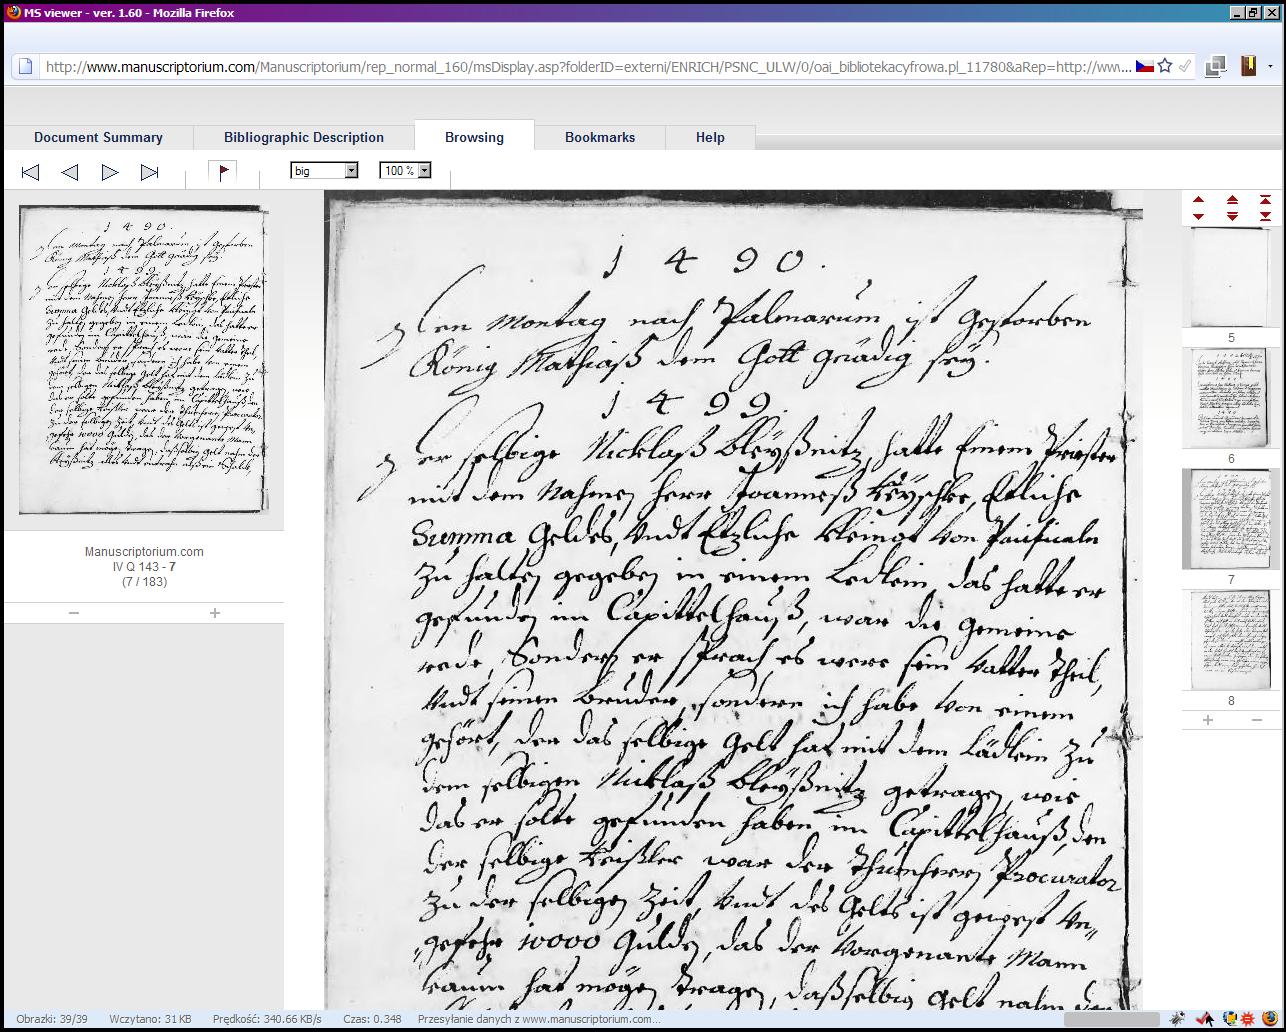
Task: Open the image size 'big' dropdown
Action: [324, 171]
